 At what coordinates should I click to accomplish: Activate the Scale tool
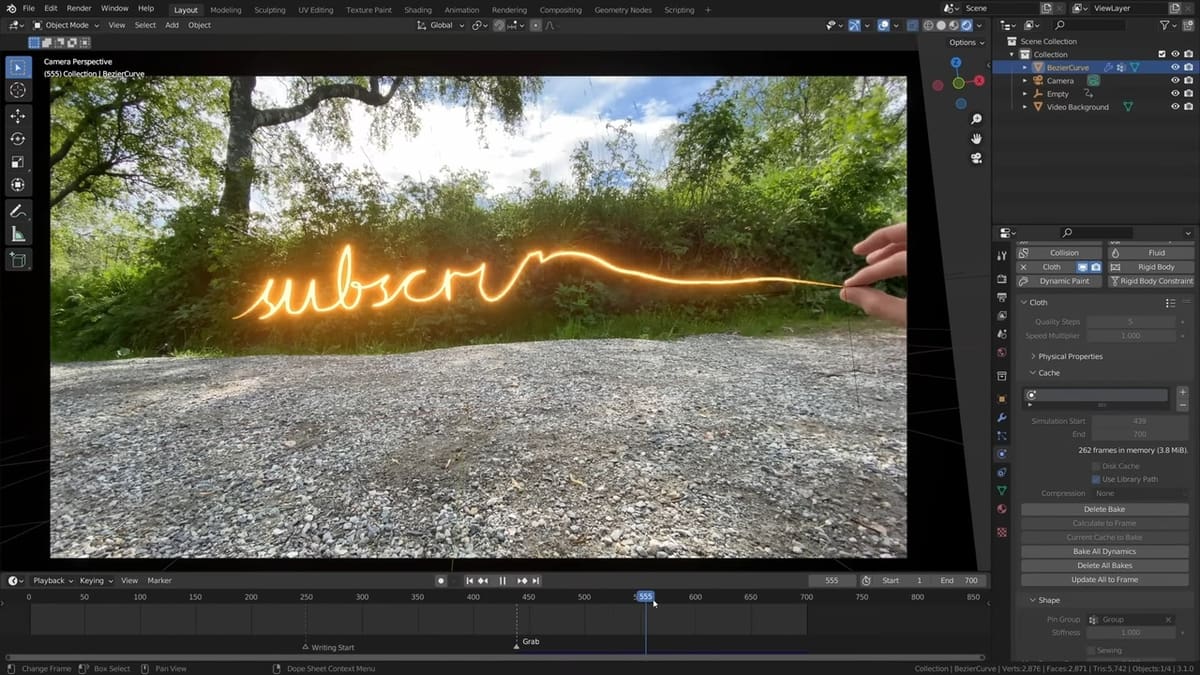point(18,161)
